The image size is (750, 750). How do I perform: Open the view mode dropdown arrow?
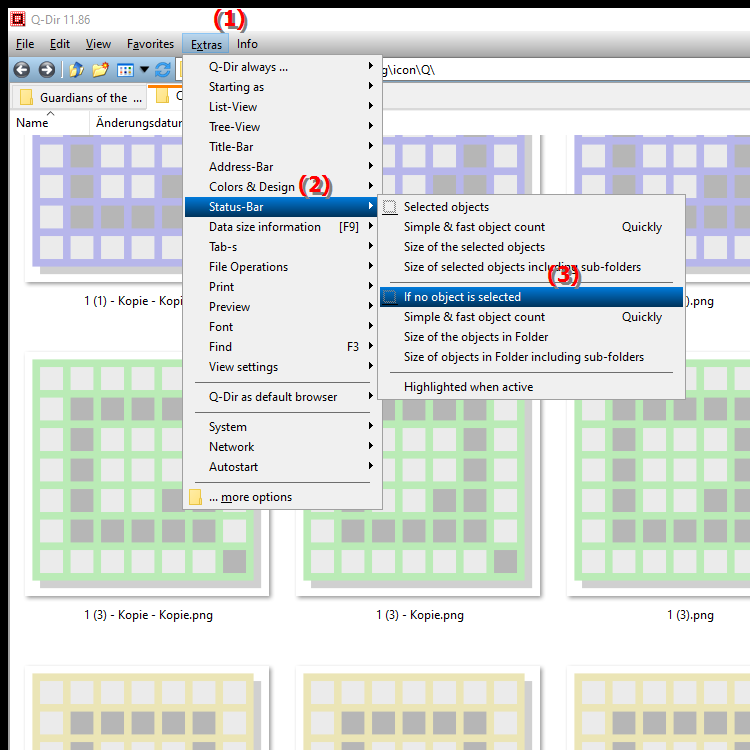click(x=144, y=70)
